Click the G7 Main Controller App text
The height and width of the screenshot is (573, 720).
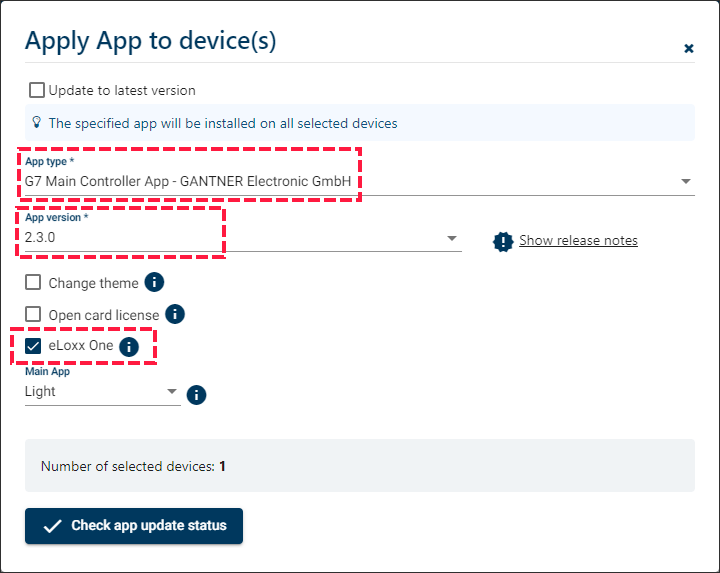pos(188,181)
